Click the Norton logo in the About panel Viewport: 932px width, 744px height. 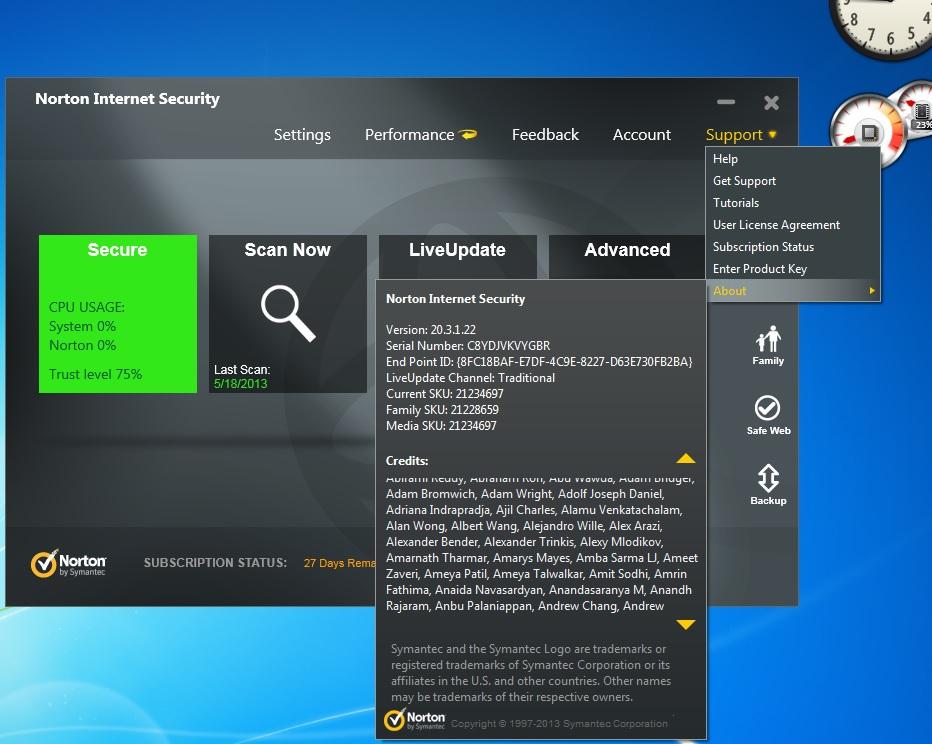pos(414,719)
